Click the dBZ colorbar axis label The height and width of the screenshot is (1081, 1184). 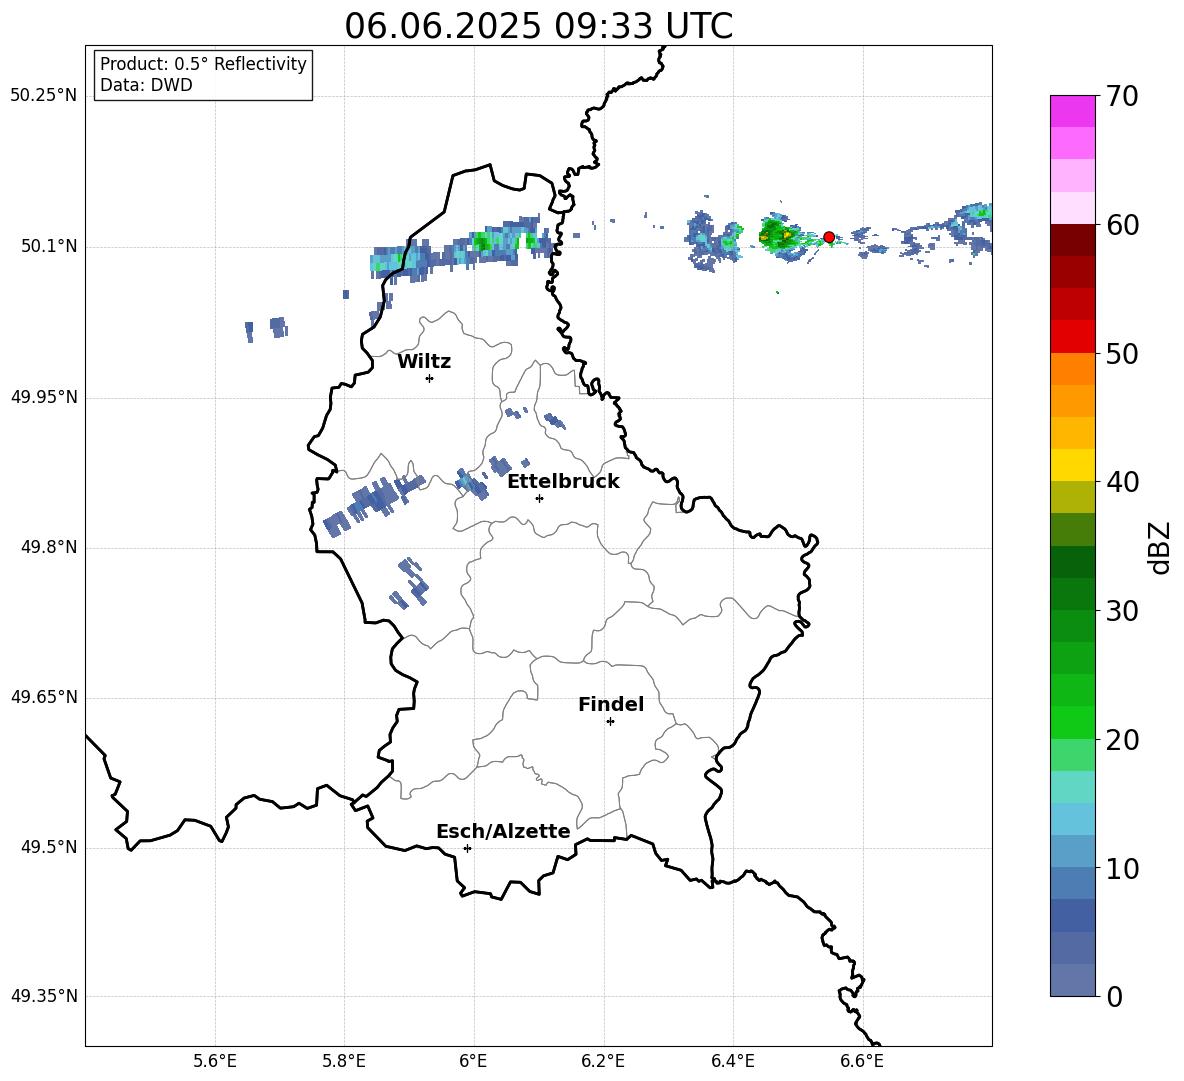1160,547
